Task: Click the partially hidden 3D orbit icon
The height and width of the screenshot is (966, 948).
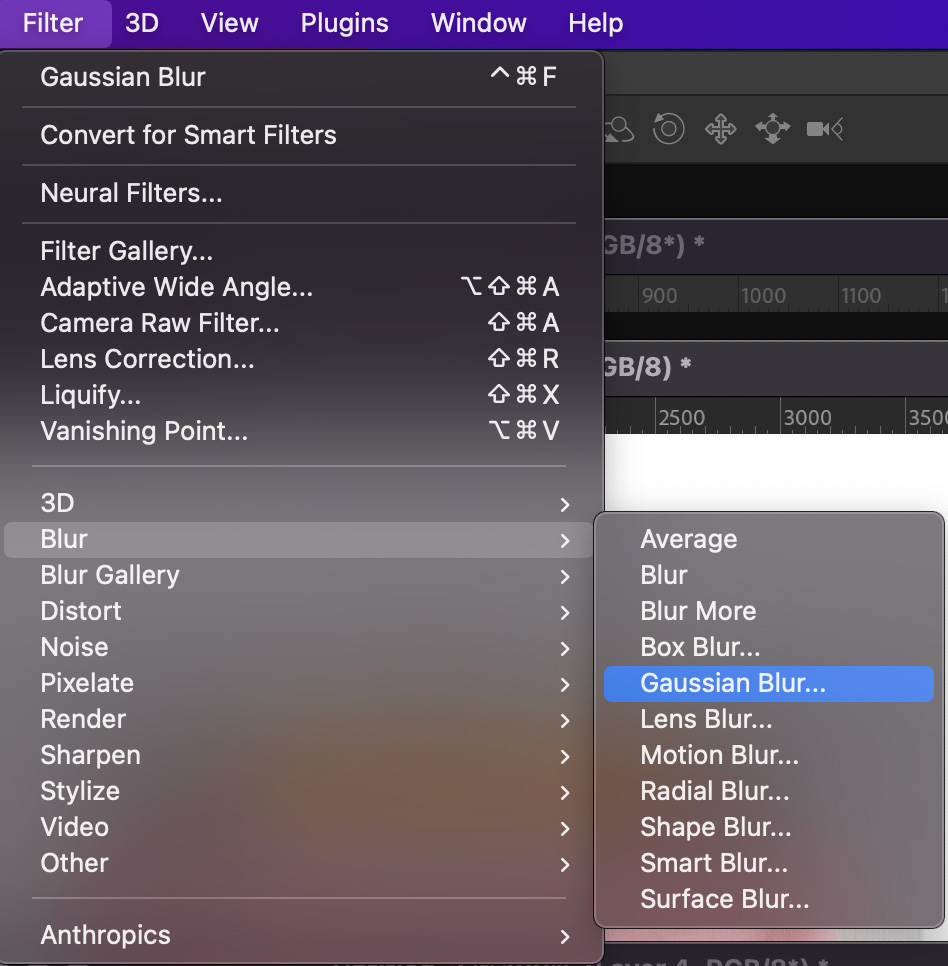Action: [x=620, y=129]
